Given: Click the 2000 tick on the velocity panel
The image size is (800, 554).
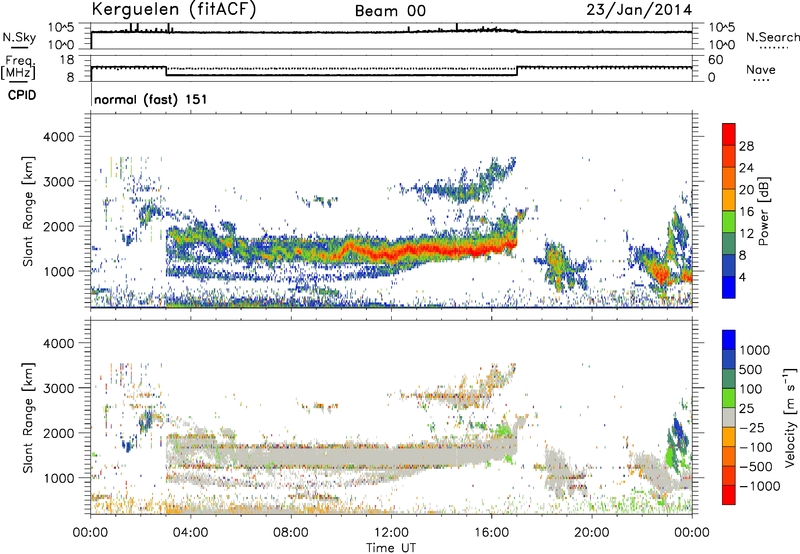Looking at the screenshot, I should [x=58, y=433].
